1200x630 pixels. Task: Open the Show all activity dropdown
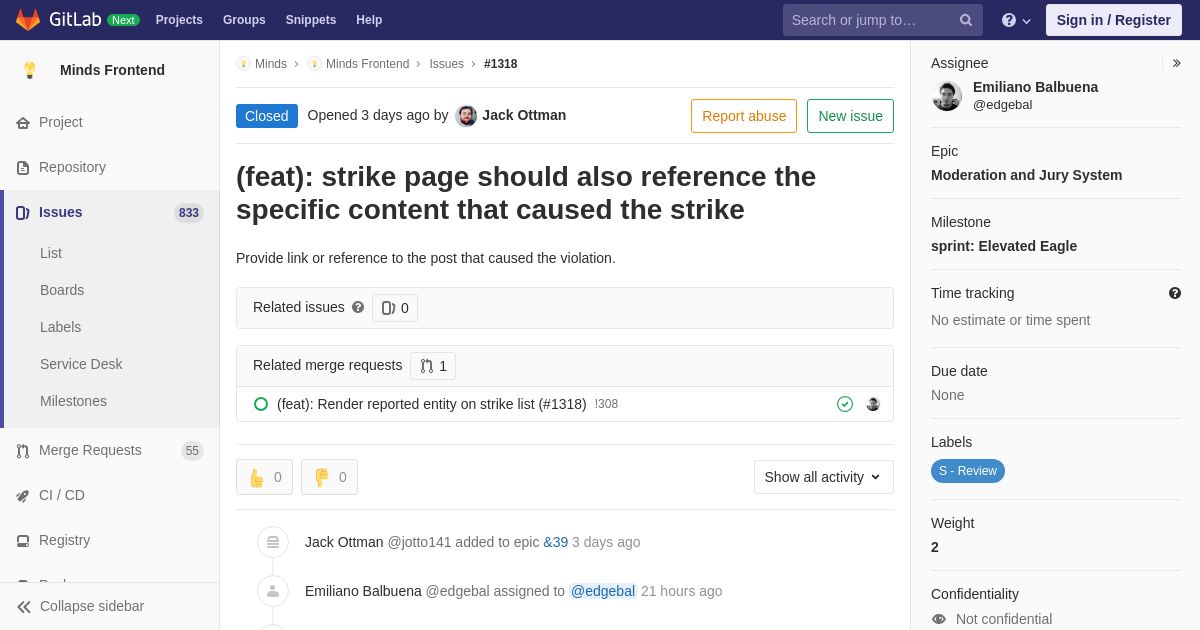pos(823,477)
